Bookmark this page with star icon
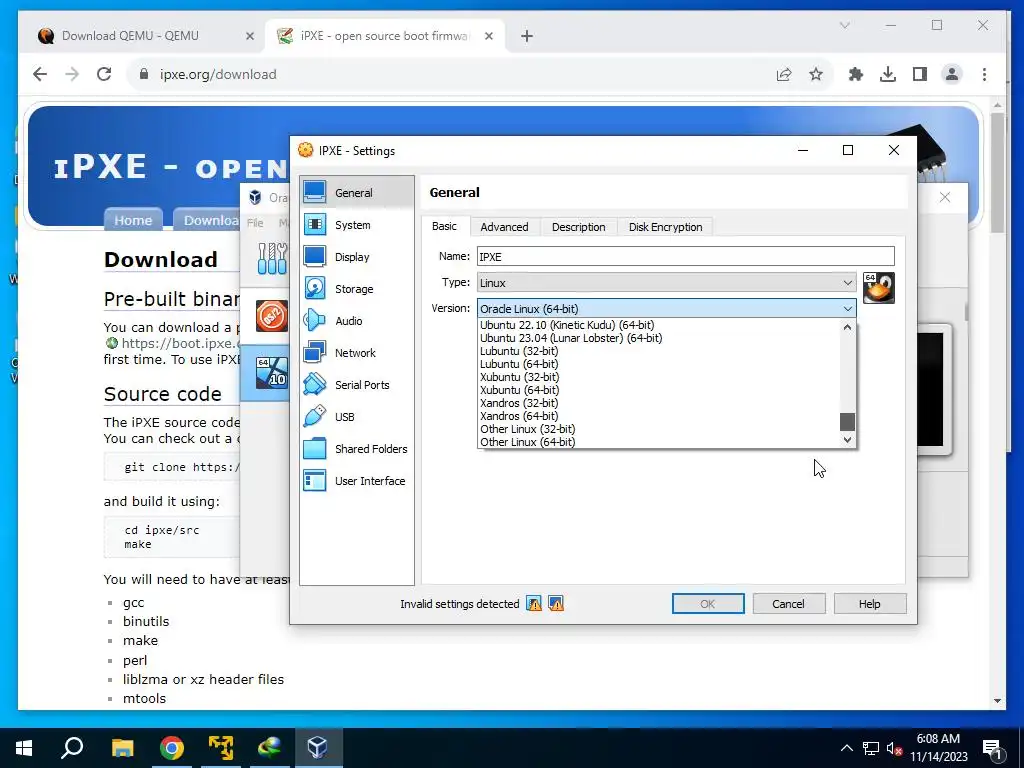 pyautogui.click(x=816, y=74)
